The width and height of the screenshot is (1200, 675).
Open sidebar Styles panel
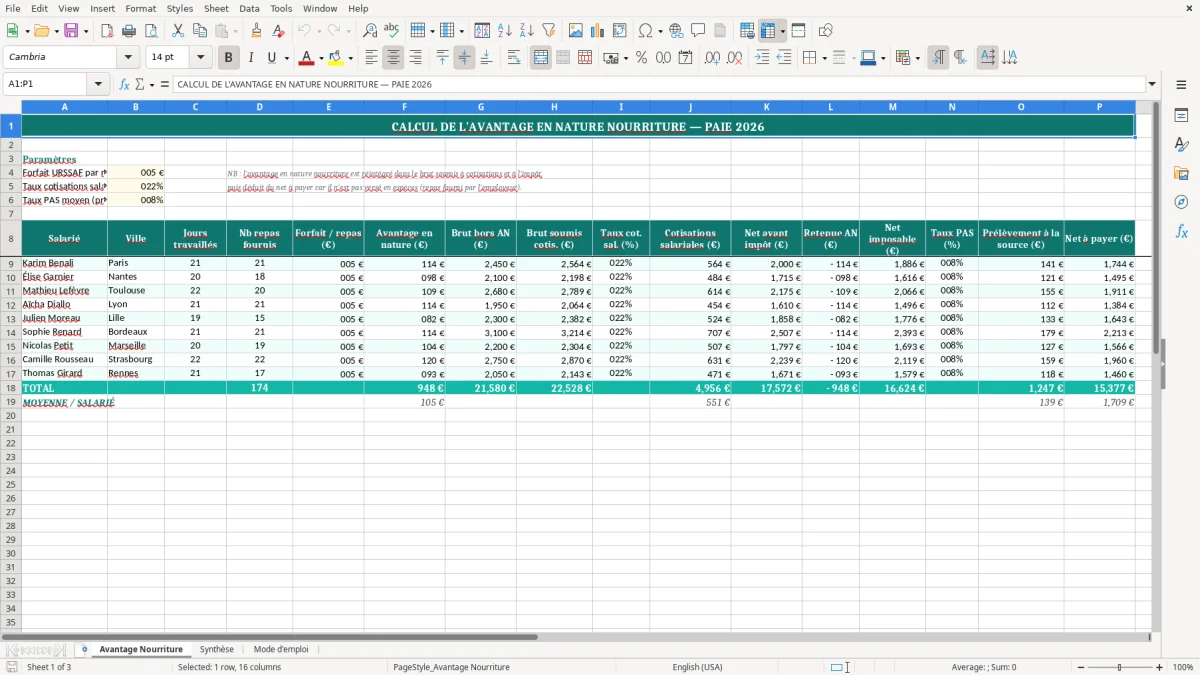click(1181, 144)
